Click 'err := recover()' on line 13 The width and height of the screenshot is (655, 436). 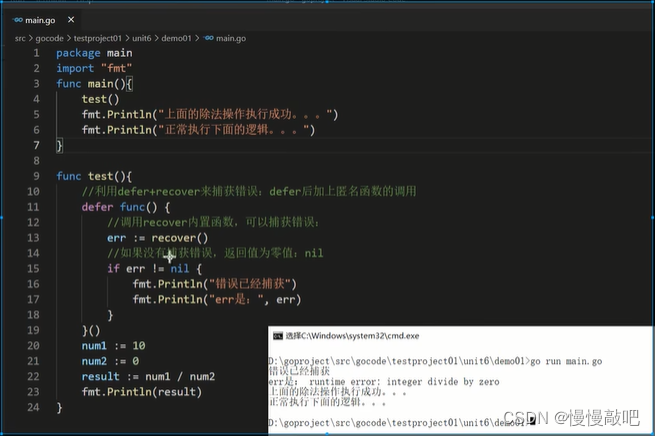pos(157,238)
